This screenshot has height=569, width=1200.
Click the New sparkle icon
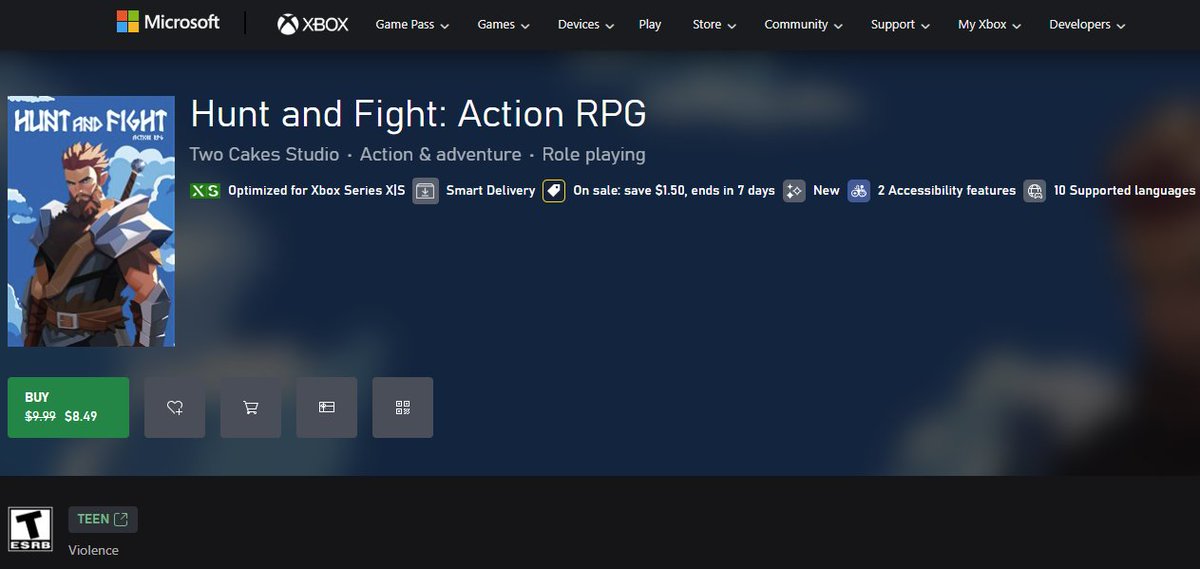click(794, 190)
